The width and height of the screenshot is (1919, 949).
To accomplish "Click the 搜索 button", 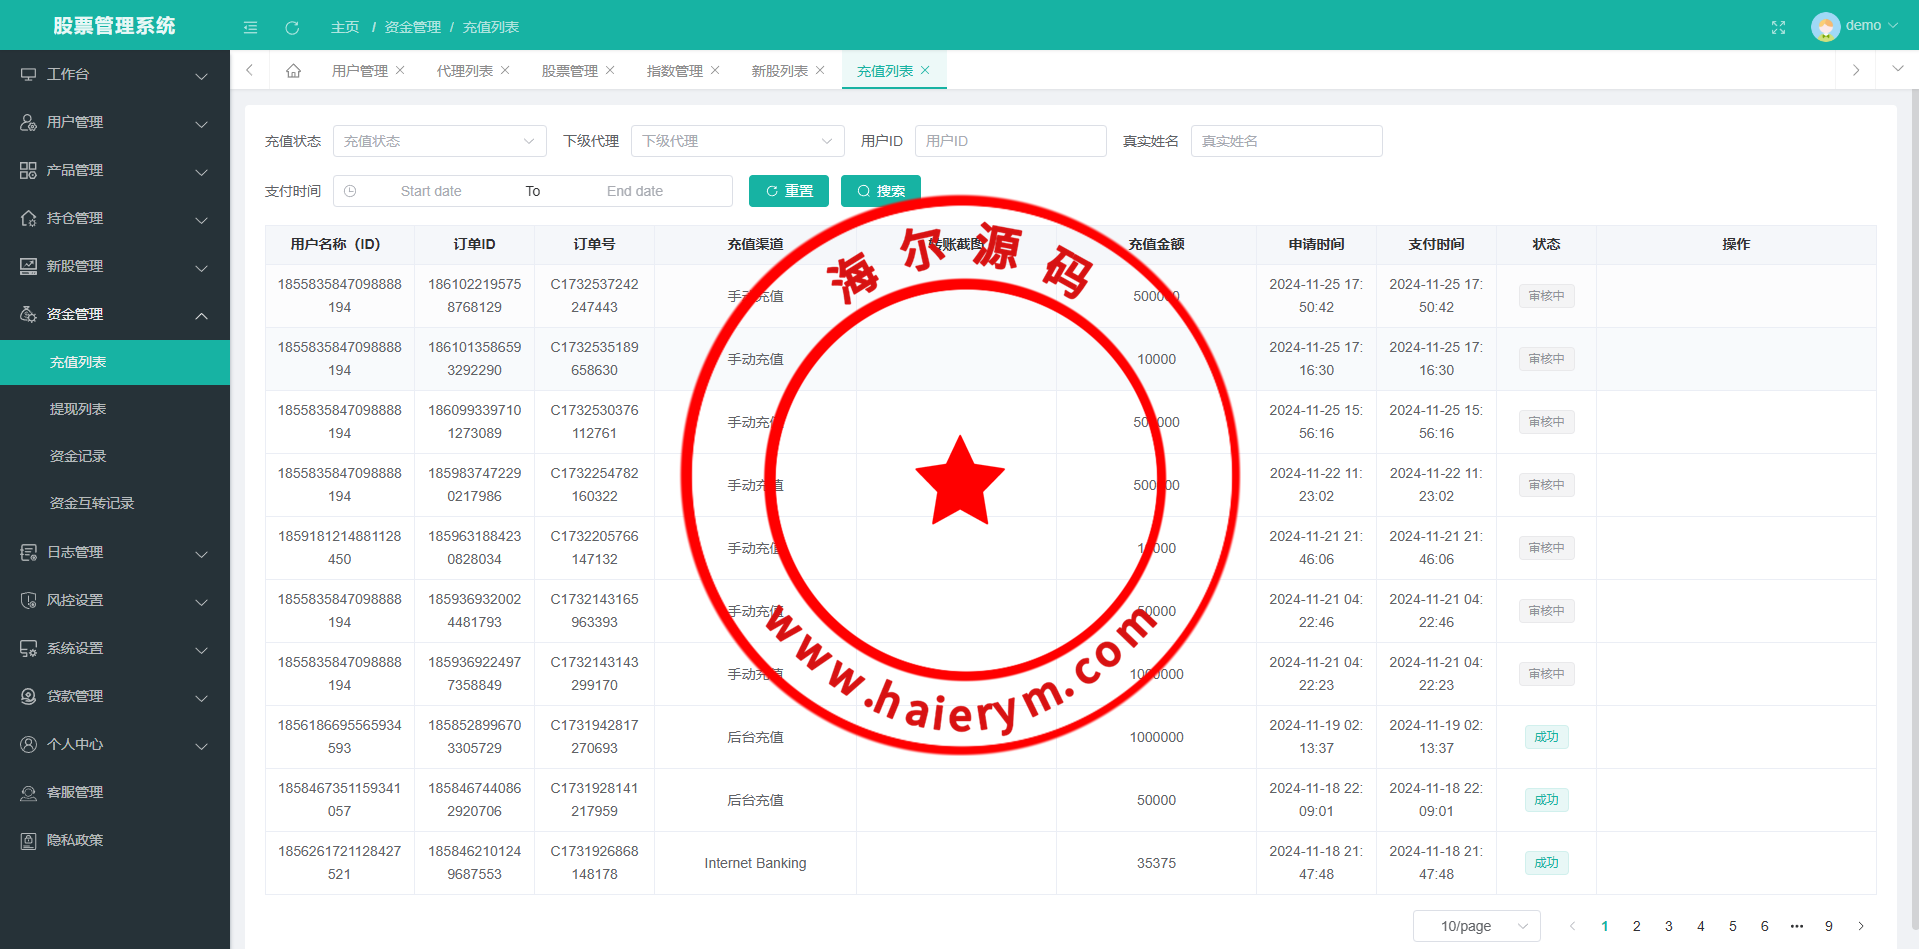I will [880, 191].
